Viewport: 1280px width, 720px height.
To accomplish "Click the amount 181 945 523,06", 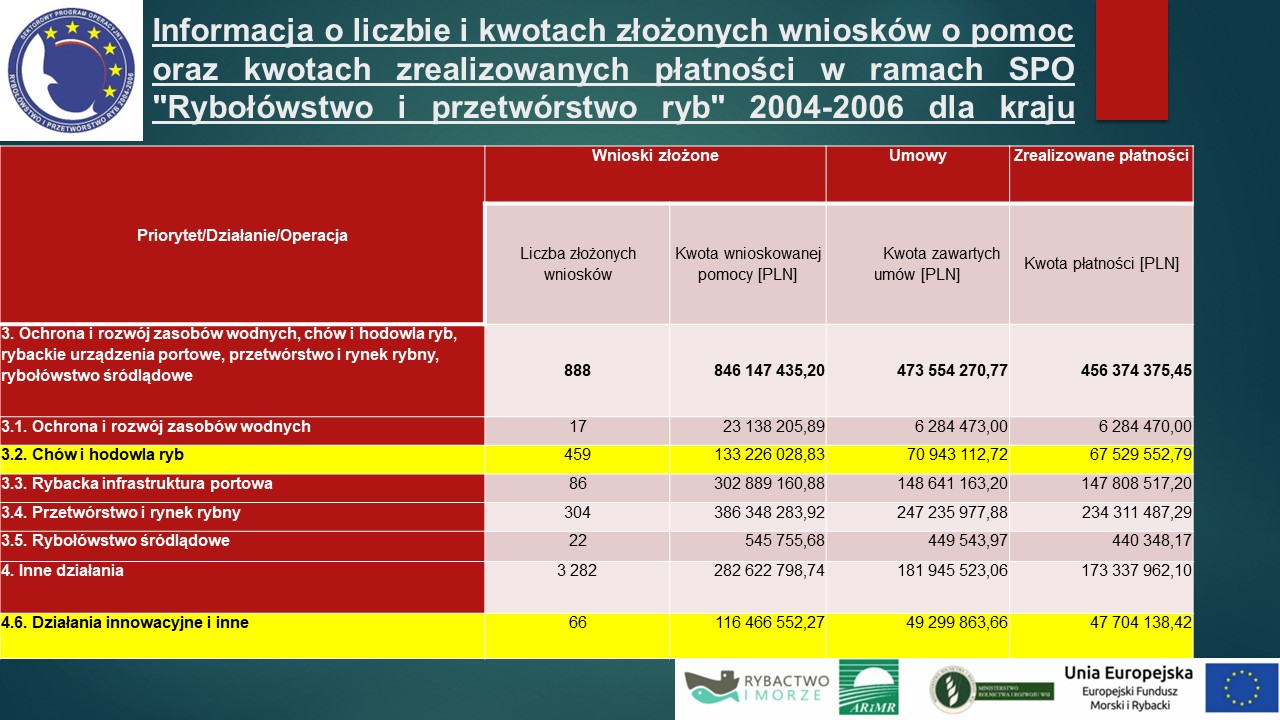I will tap(953, 571).
